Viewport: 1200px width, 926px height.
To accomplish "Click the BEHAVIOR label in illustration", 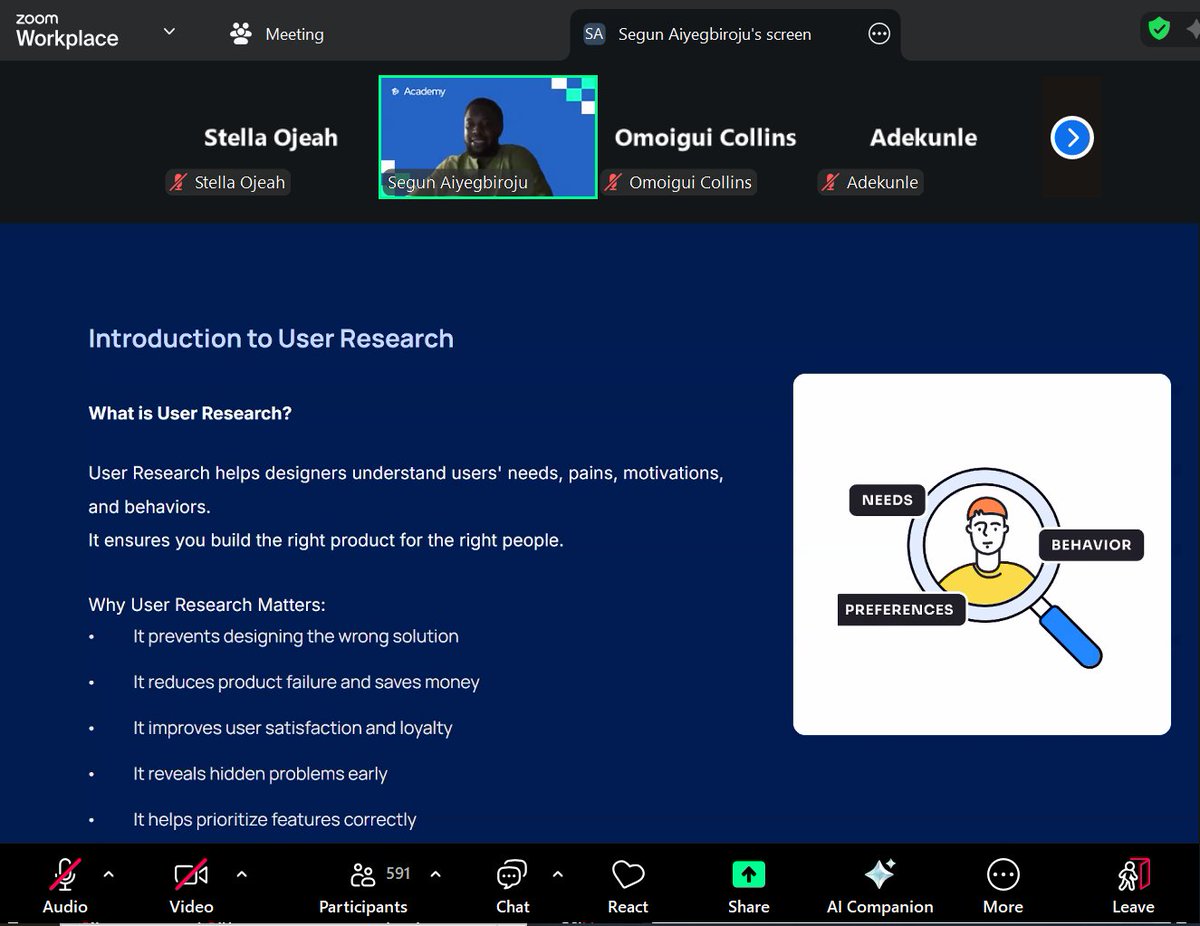I will [1091, 544].
